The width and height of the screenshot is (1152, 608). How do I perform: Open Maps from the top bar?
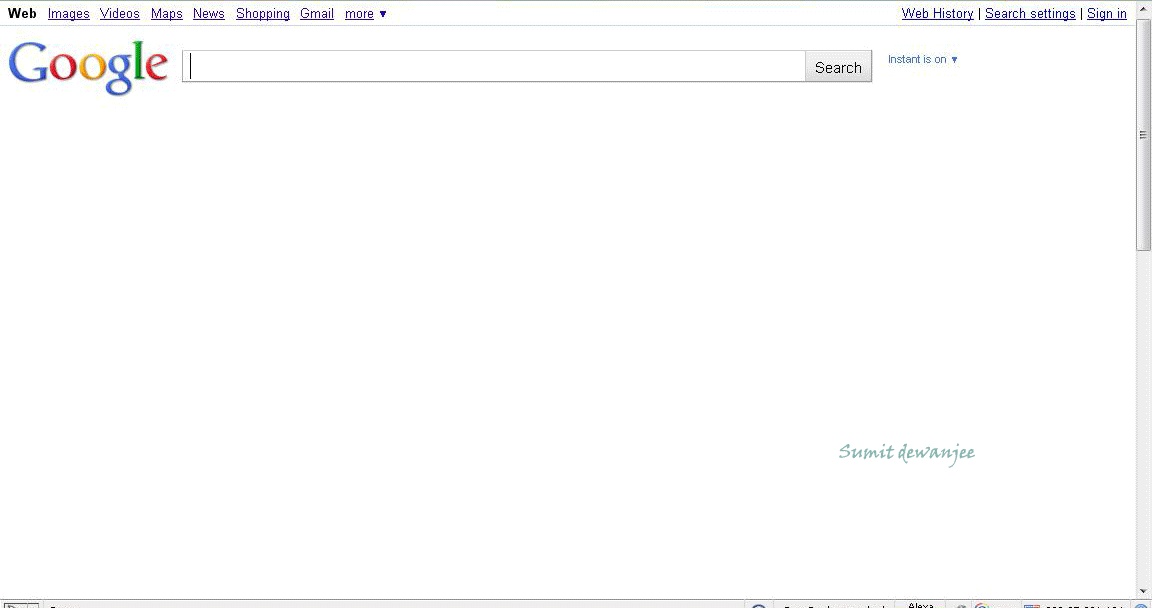[x=166, y=14]
